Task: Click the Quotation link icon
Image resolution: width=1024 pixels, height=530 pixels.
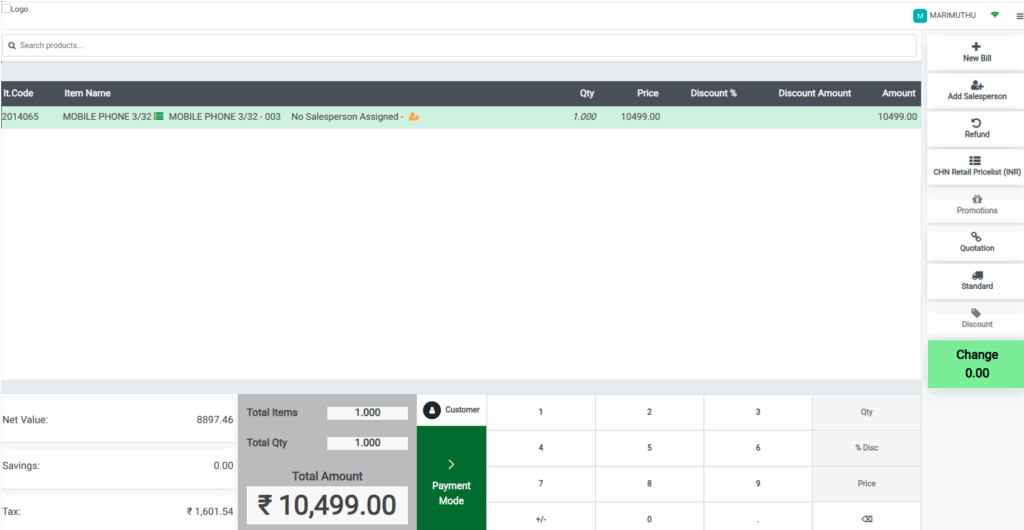Action: [976, 236]
